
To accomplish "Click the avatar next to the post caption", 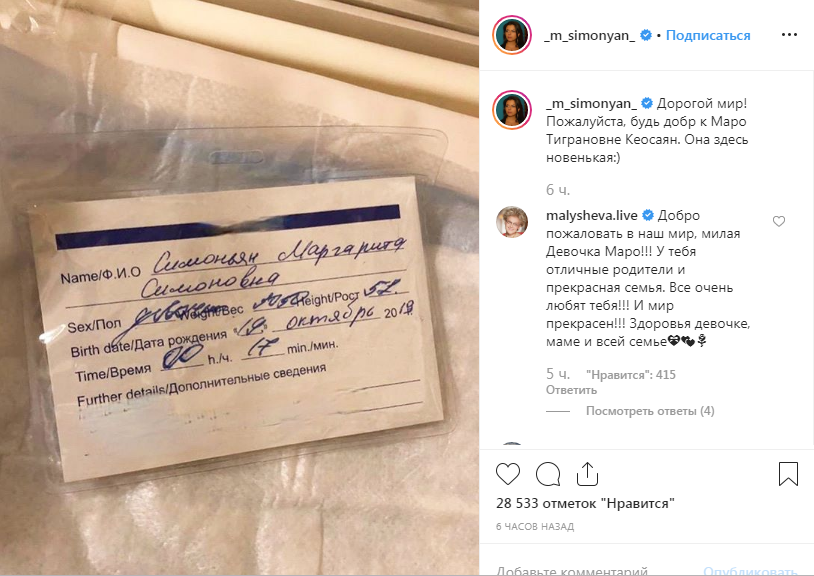I will (x=512, y=109).
